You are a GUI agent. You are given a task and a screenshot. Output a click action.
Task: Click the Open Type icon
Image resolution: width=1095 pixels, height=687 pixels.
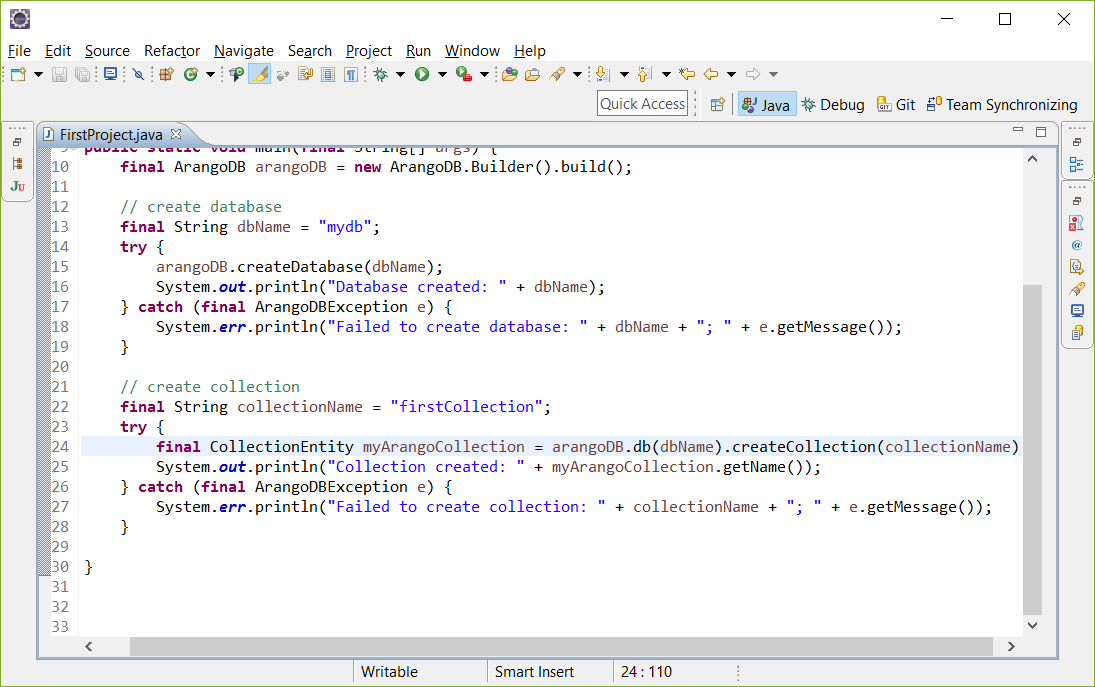click(x=237, y=74)
